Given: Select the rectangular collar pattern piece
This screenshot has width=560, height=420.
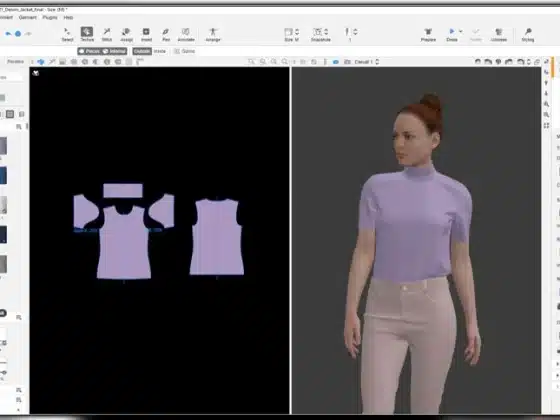Looking at the screenshot, I should (x=123, y=190).
